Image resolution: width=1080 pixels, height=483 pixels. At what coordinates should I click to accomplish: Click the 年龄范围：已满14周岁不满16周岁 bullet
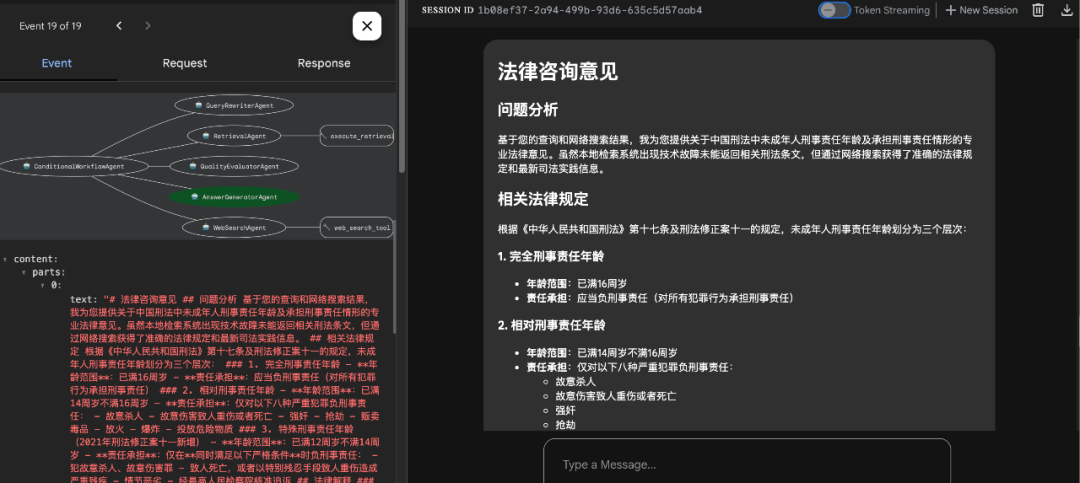pos(602,351)
